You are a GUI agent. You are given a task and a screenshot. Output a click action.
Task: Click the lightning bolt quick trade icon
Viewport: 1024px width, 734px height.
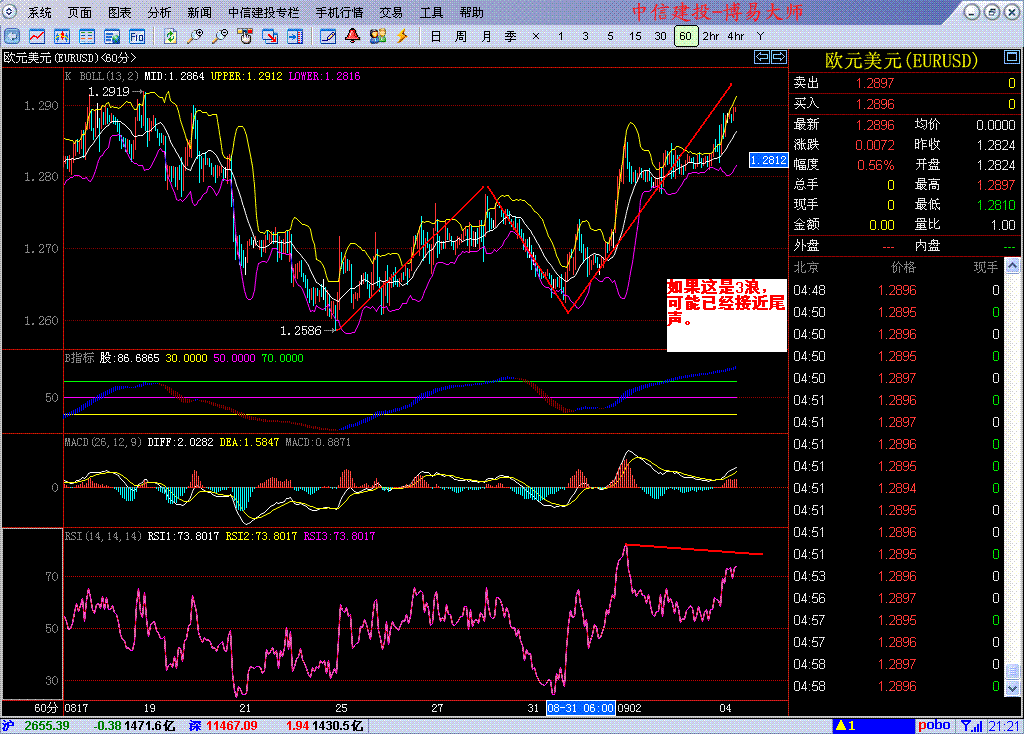[402, 37]
